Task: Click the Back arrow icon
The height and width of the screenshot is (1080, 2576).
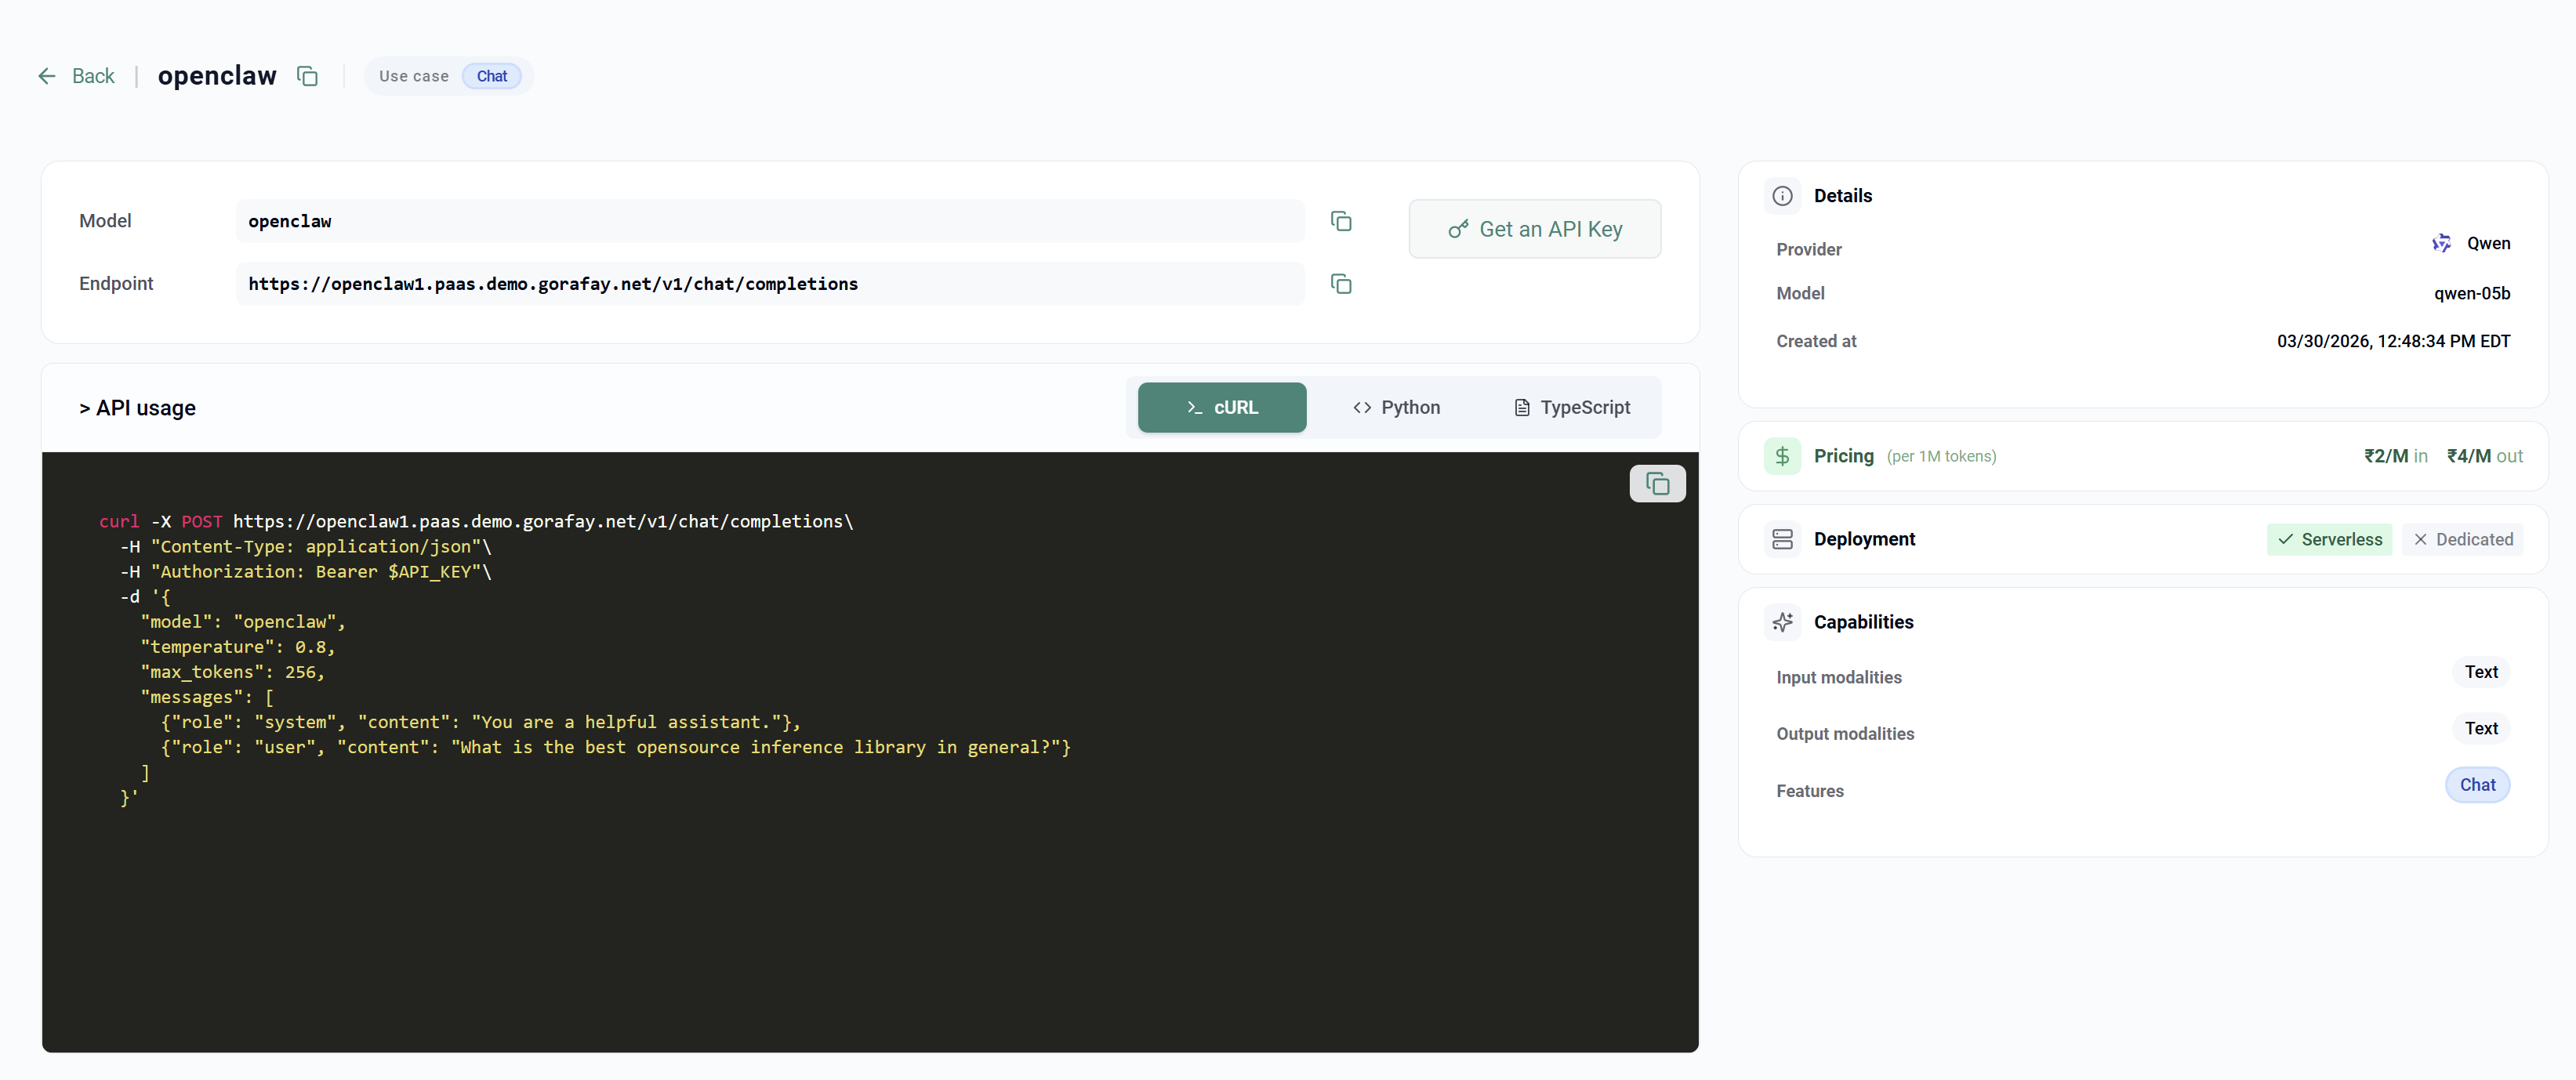Action: click(46, 76)
